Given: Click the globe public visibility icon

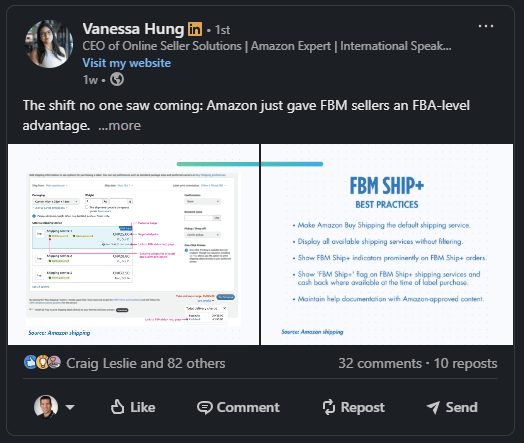Looking at the screenshot, I should (117, 80).
